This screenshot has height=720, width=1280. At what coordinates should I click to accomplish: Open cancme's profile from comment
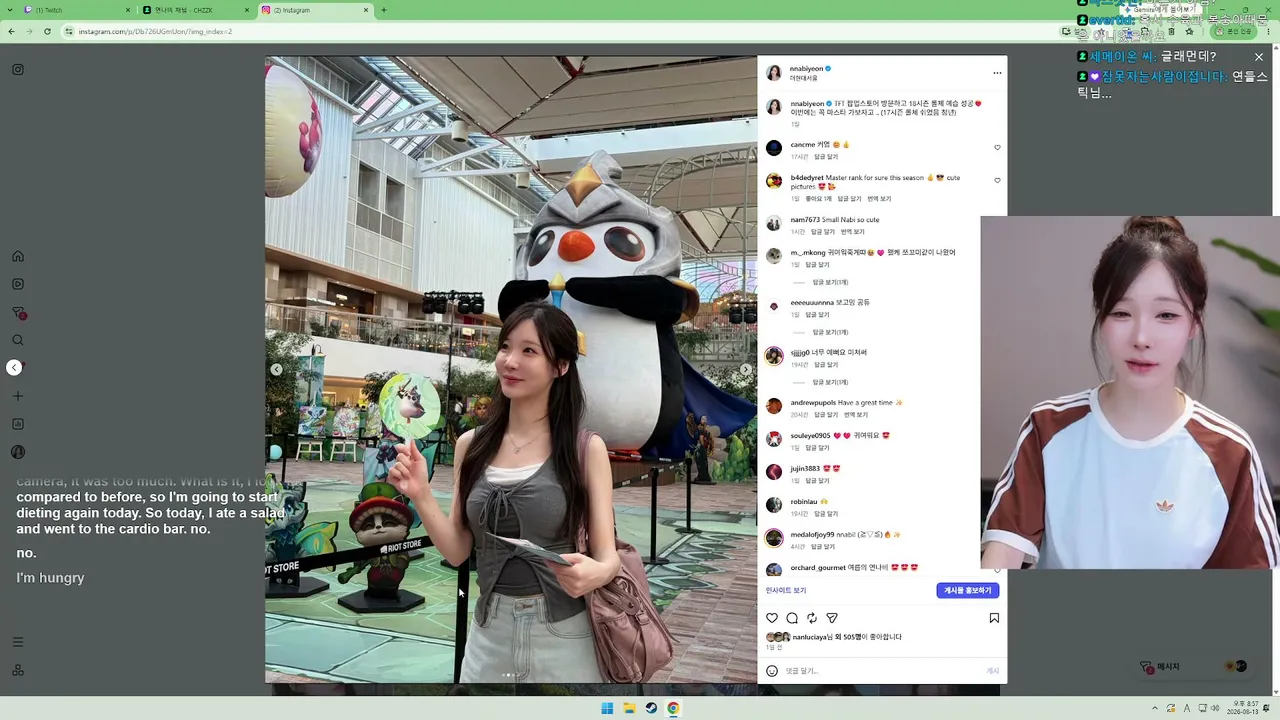pyautogui.click(x=802, y=144)
